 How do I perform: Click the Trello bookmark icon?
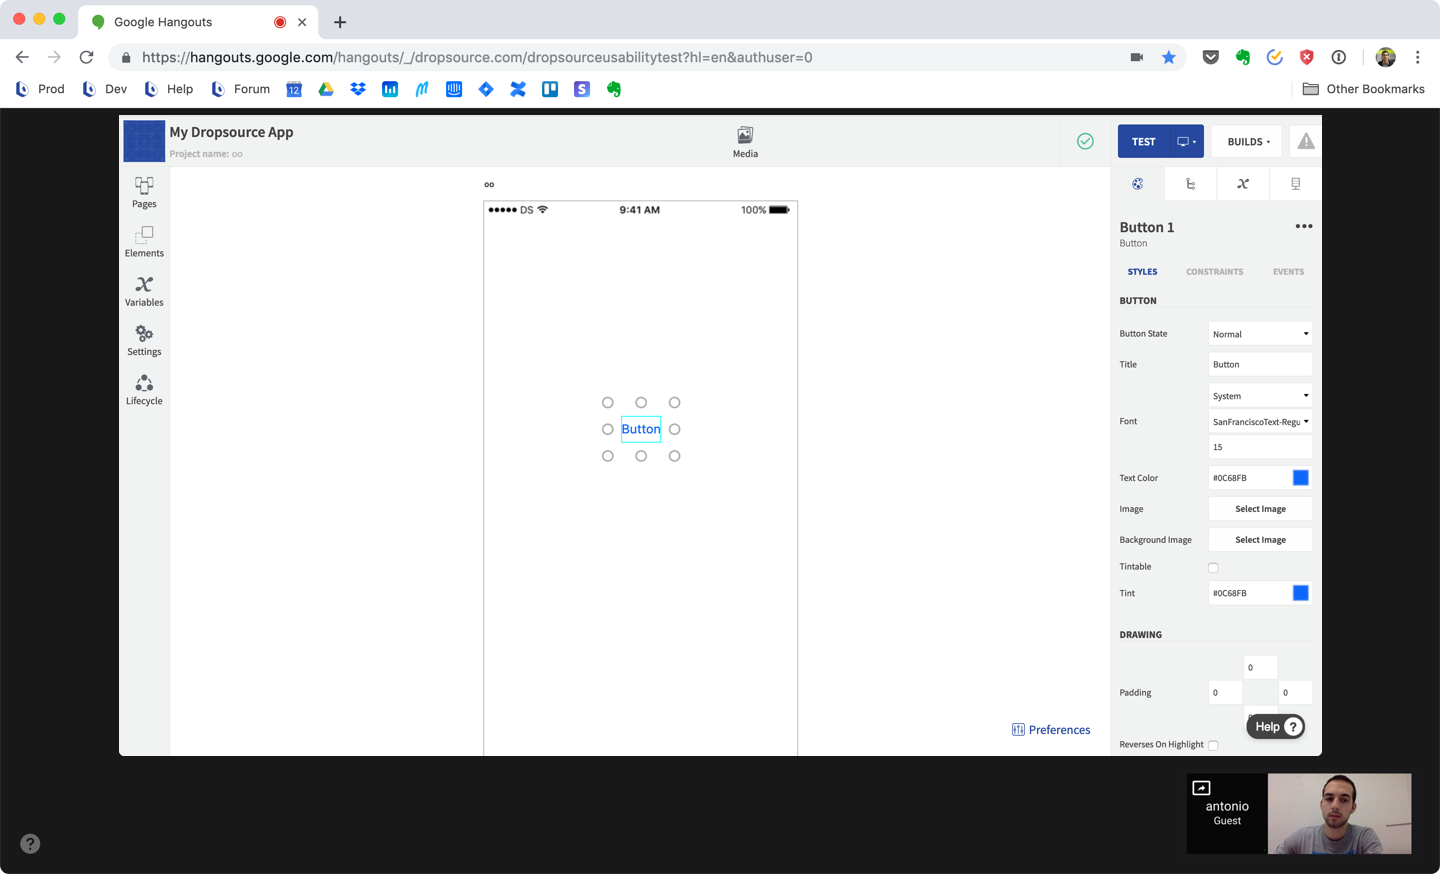click(550, 89)
